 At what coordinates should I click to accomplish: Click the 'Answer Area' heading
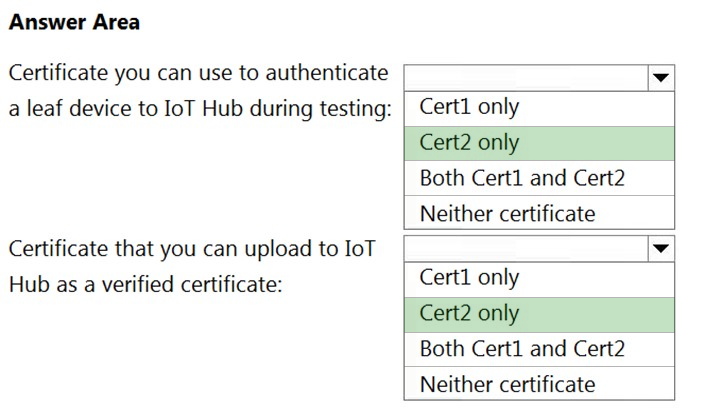coord(74,22)
